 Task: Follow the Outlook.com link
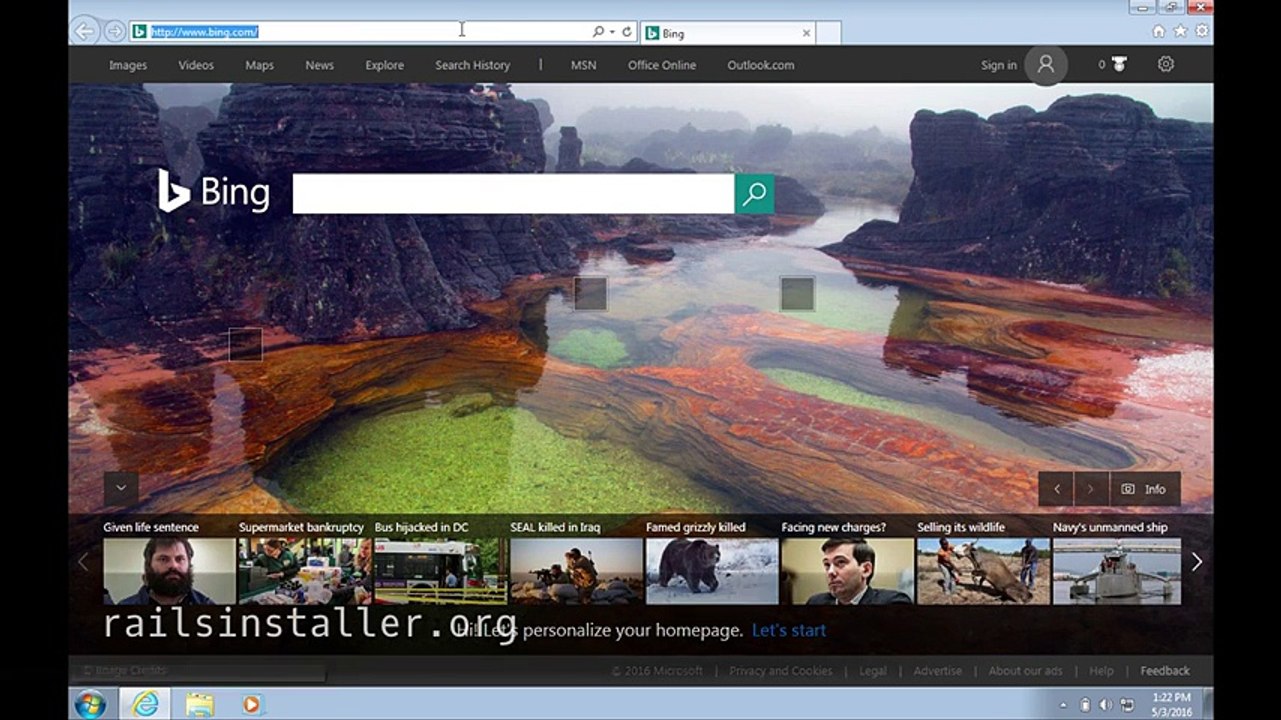[761, 65]
